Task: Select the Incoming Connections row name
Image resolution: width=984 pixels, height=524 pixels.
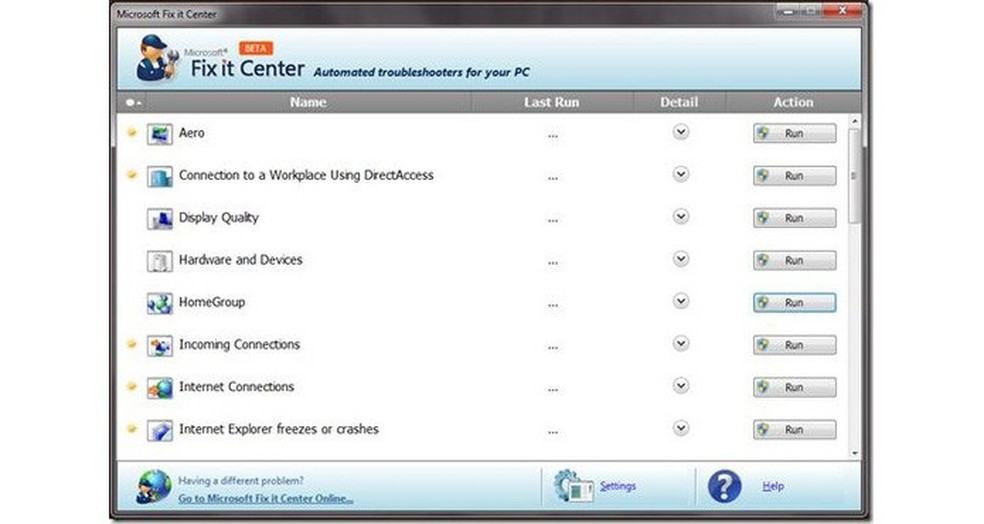Action: click(x=239, y=345)
